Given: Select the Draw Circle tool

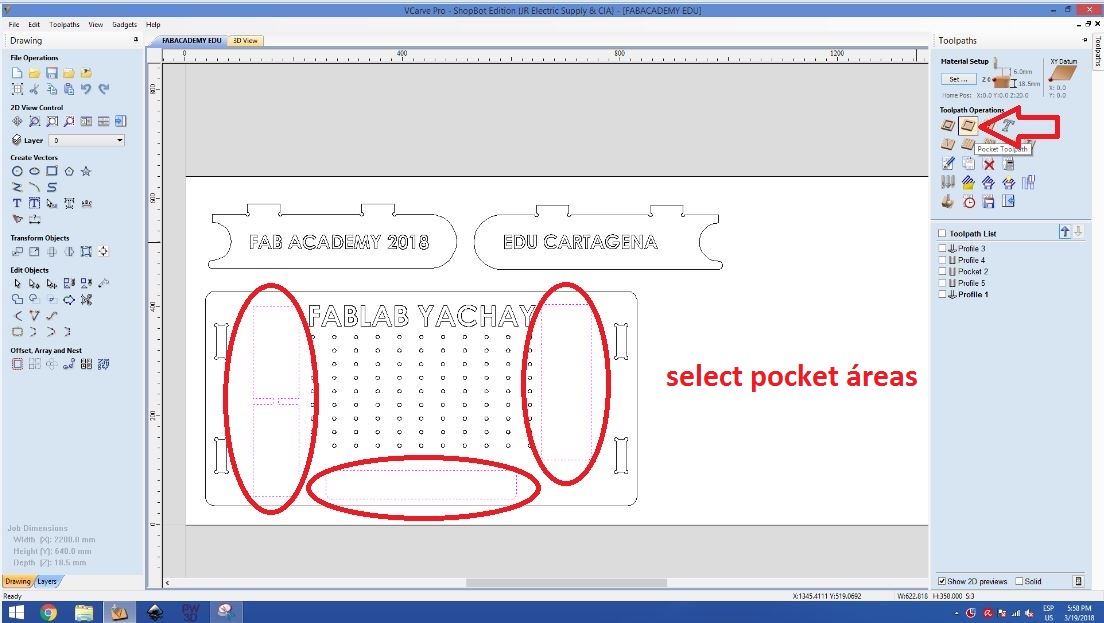Looking at the screenshot, I should (17, 171).
